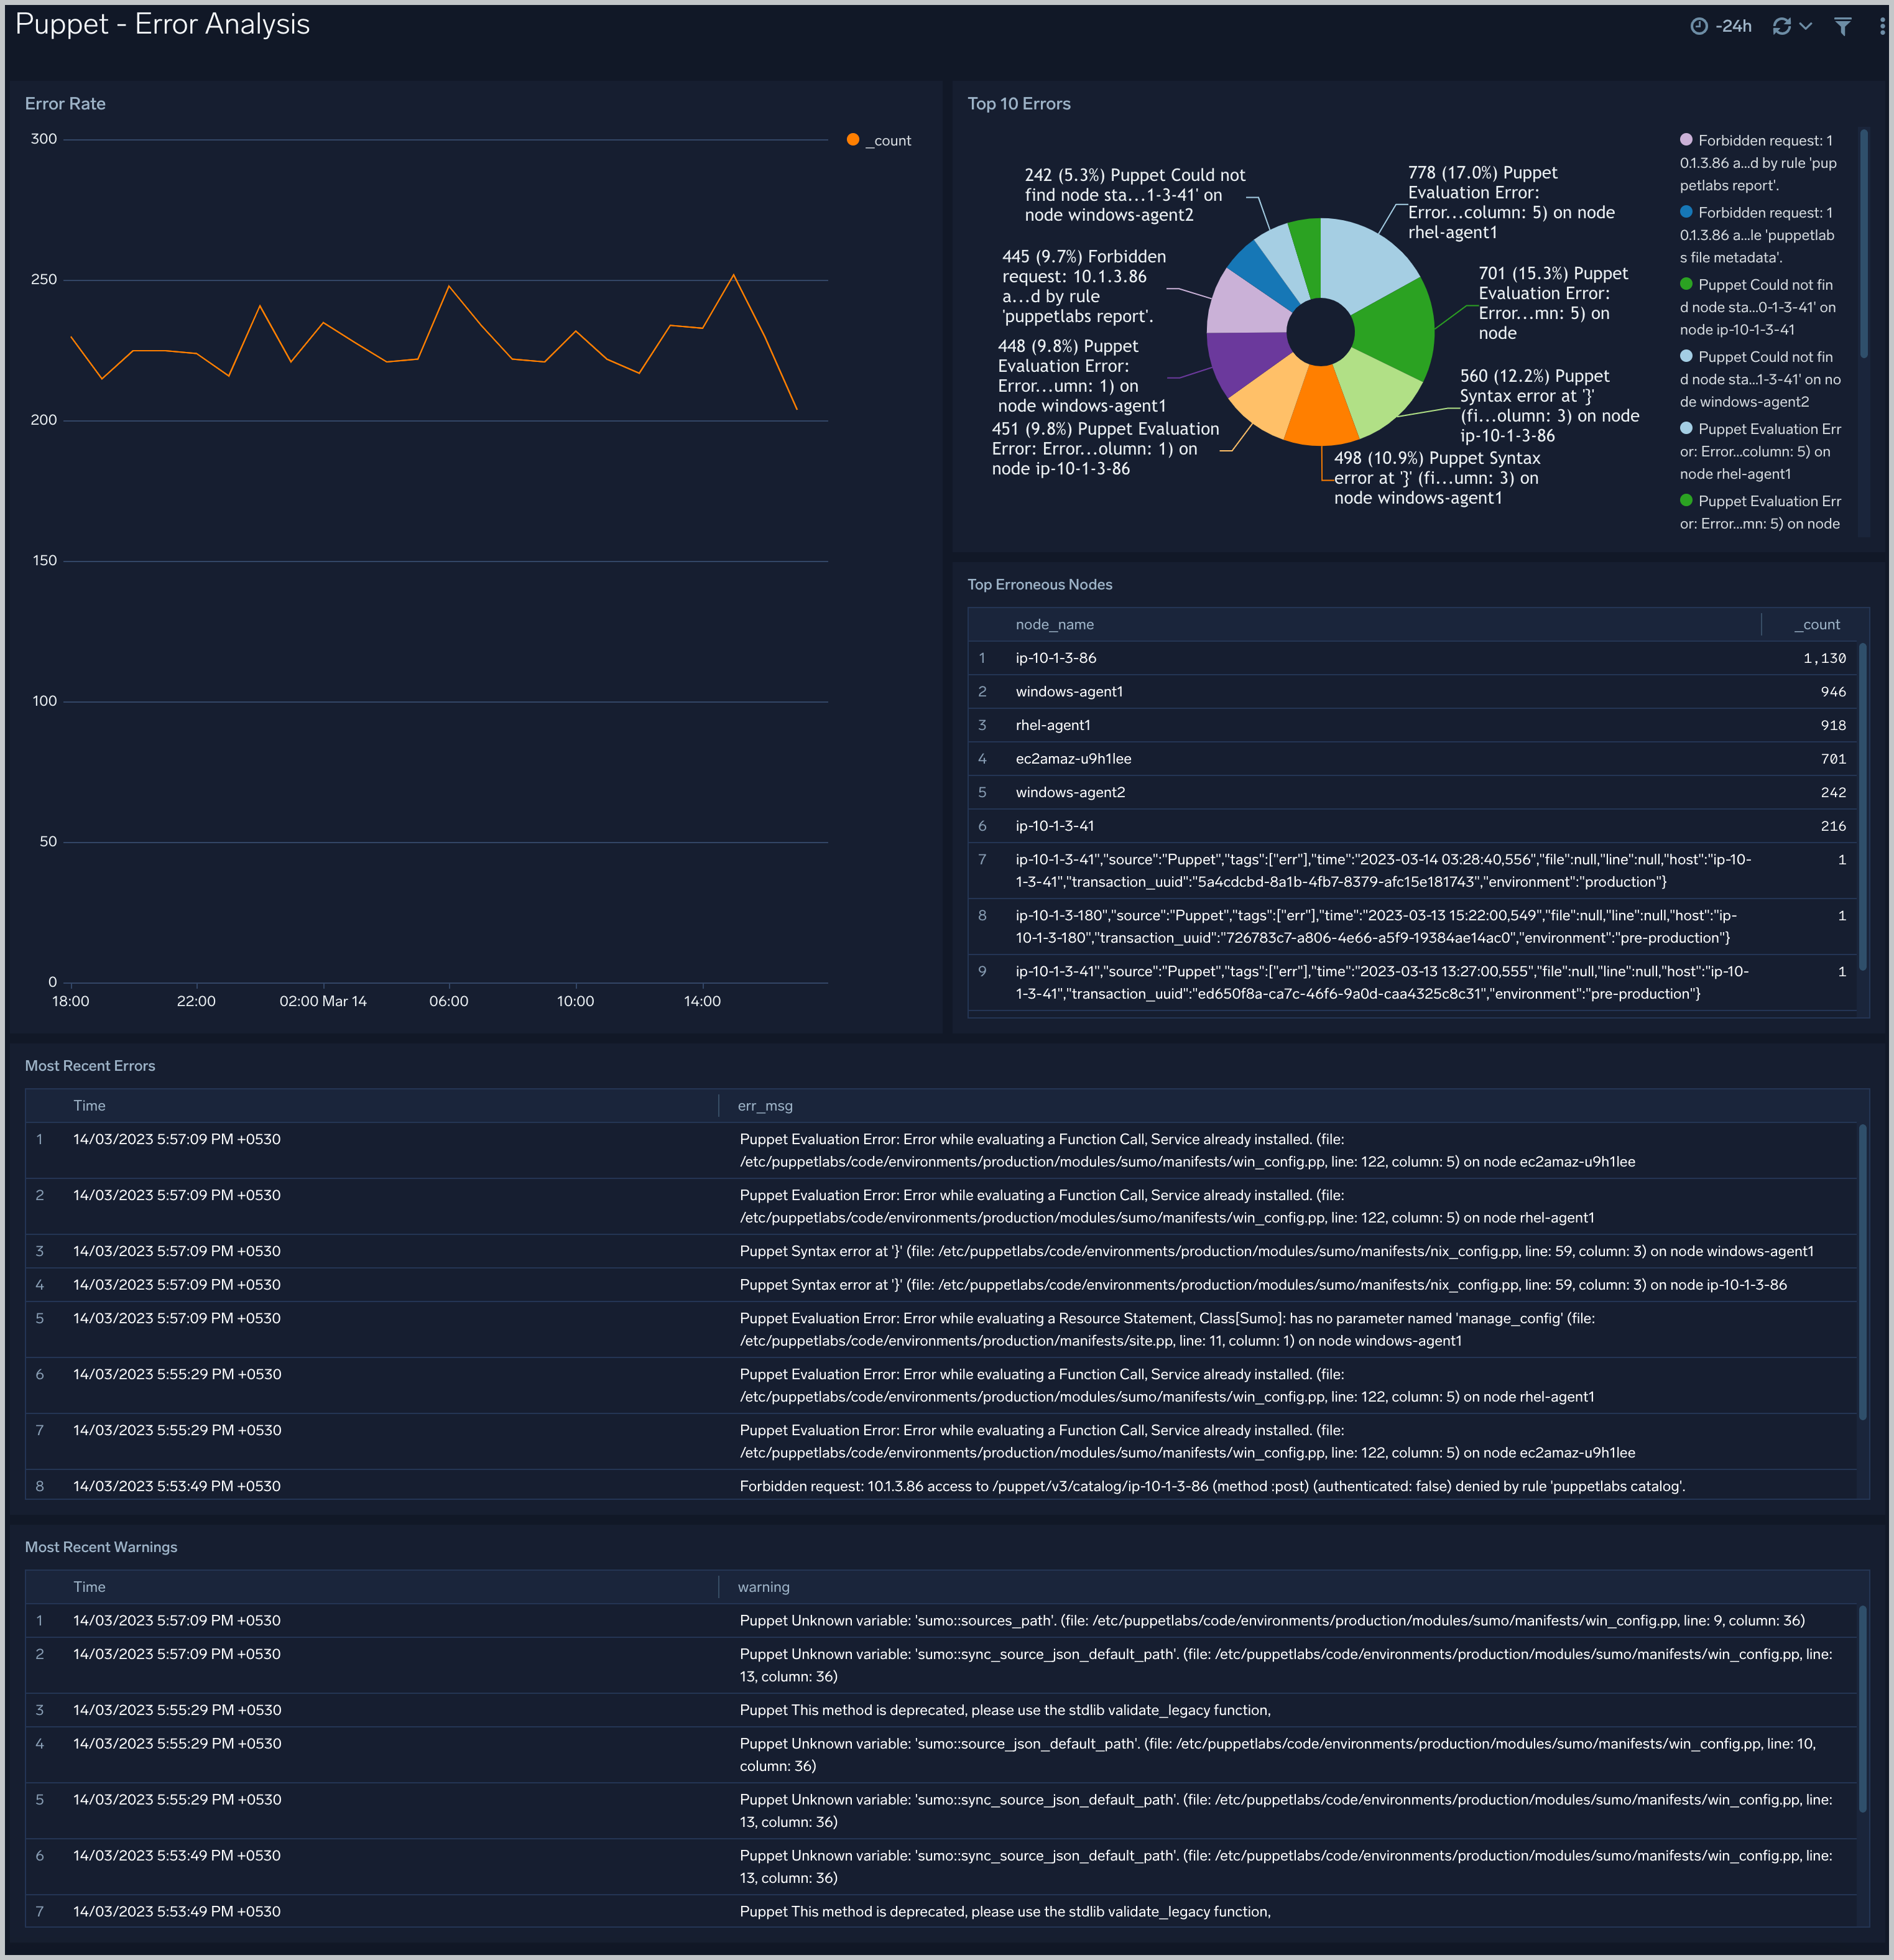Click the Top 10 Errors legend scrollbar
The width and height of the screenshot is (1894, 1960).
(x=1863, y=243)
